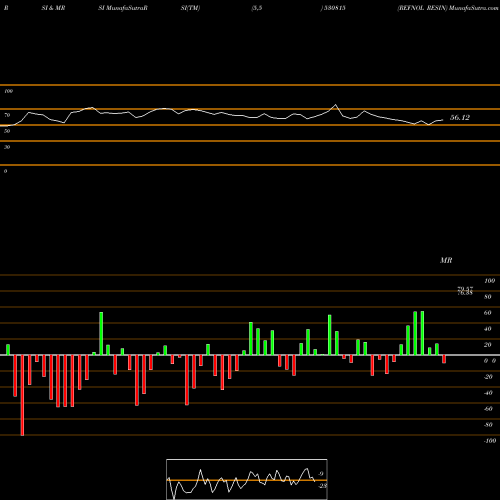Viewport: 500px width, 500px height.
Task: Click the RSI axis label 30
Action: click(7, 147)
